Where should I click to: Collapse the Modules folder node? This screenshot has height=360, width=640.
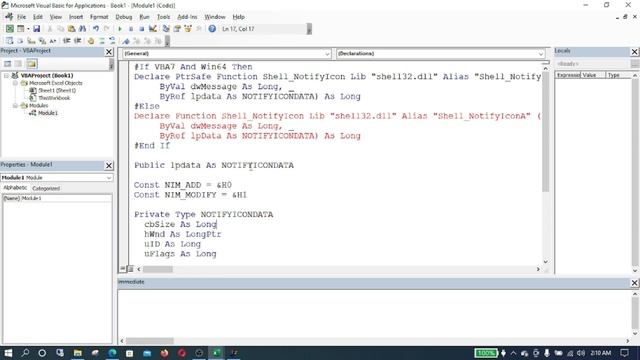[15, 105]
